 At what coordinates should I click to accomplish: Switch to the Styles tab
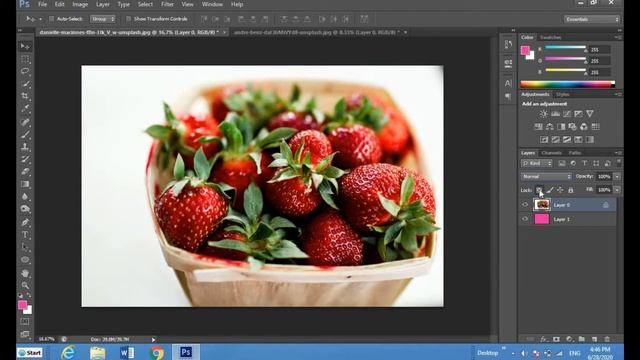(562, 94)
